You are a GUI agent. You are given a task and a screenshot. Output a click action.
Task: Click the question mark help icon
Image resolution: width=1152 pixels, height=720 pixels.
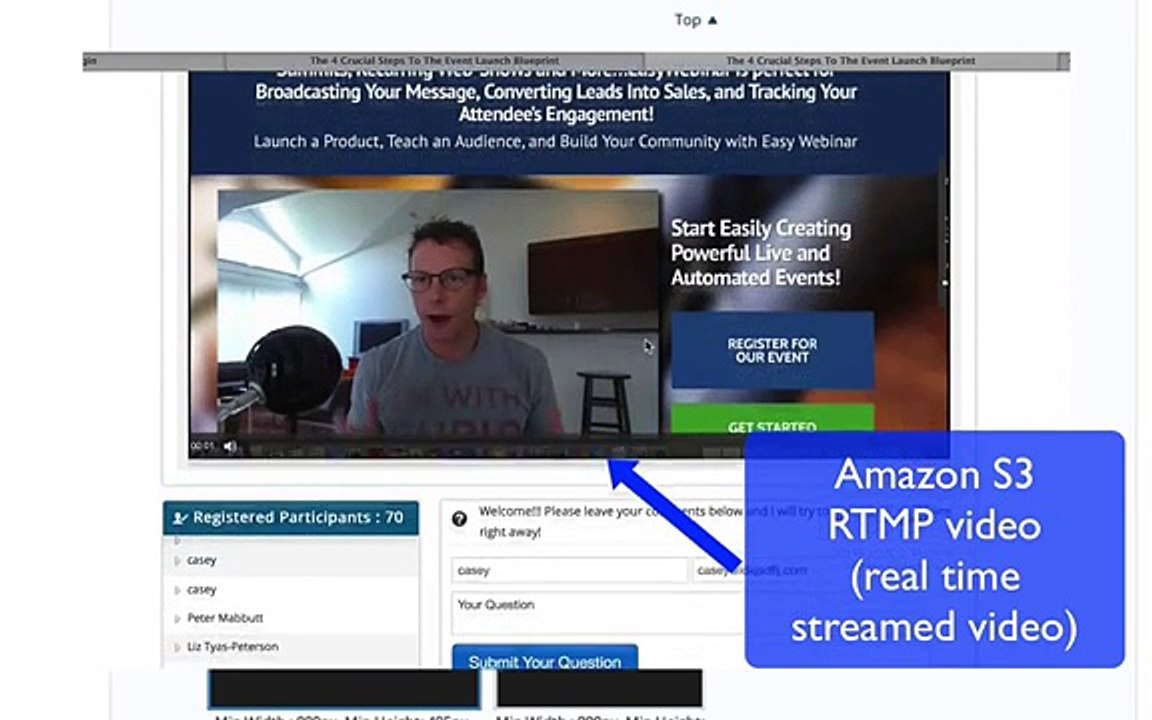[x=460, y=519]
